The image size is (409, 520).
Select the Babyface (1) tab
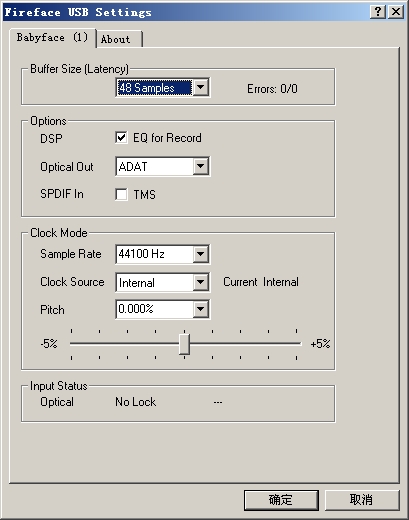click(53, 38)
